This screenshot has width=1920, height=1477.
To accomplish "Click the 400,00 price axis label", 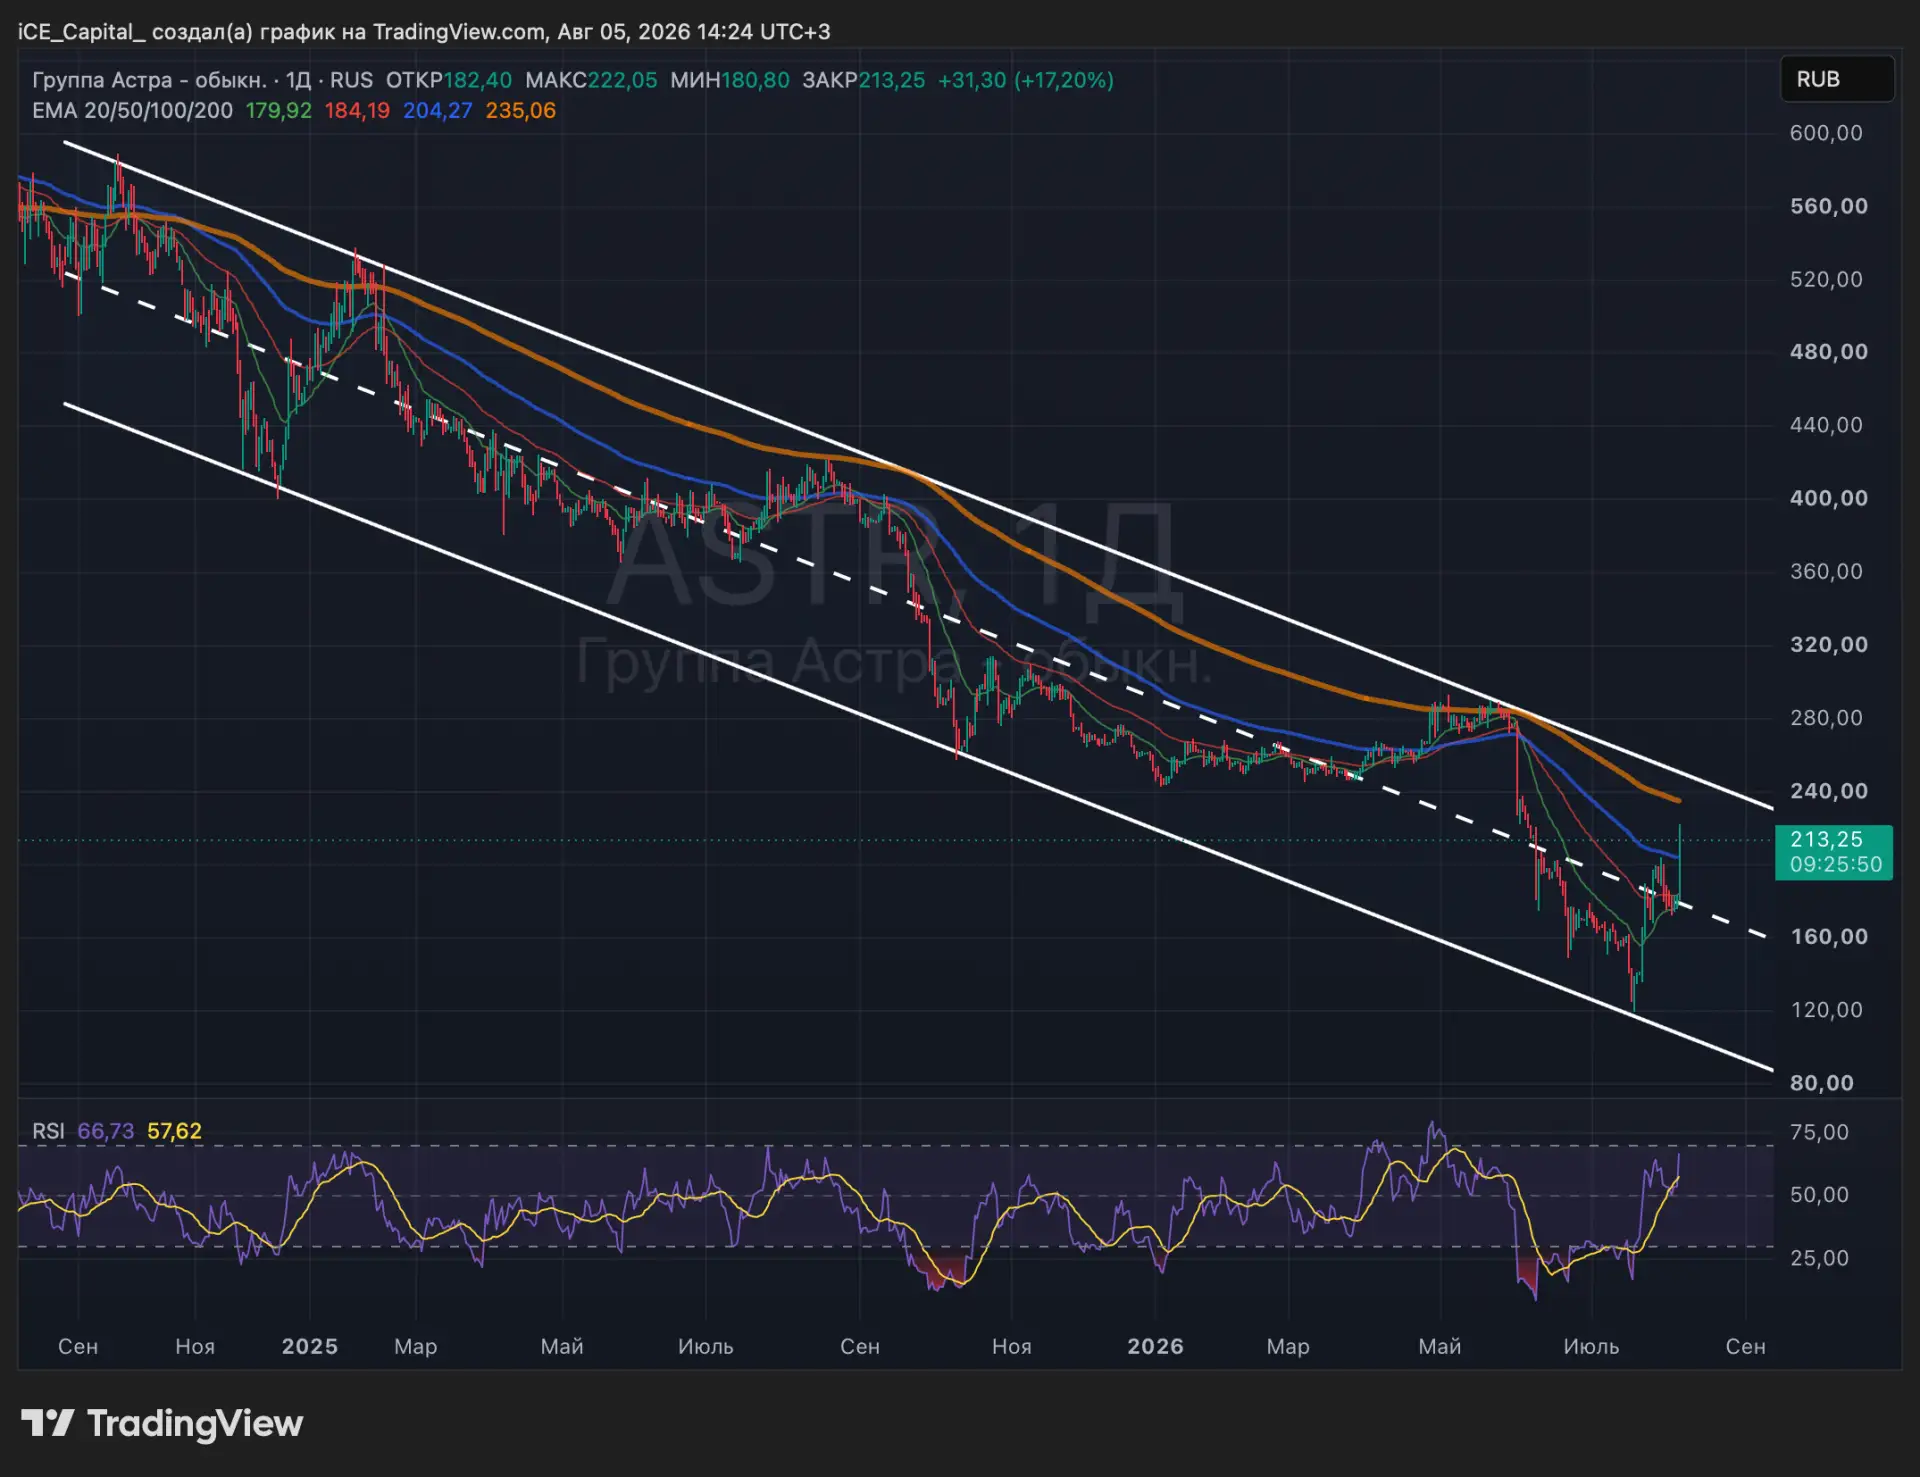I will [1829, 498].
